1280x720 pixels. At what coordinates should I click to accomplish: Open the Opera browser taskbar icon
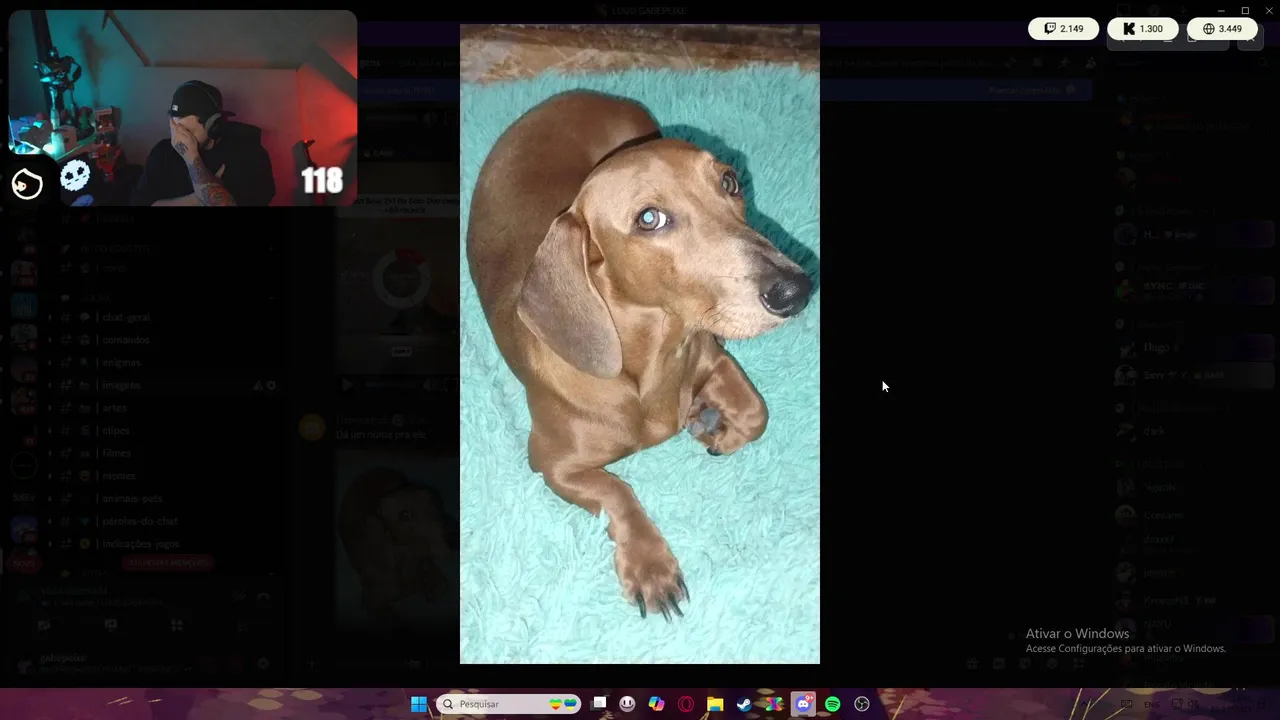[x=686, y=704]
